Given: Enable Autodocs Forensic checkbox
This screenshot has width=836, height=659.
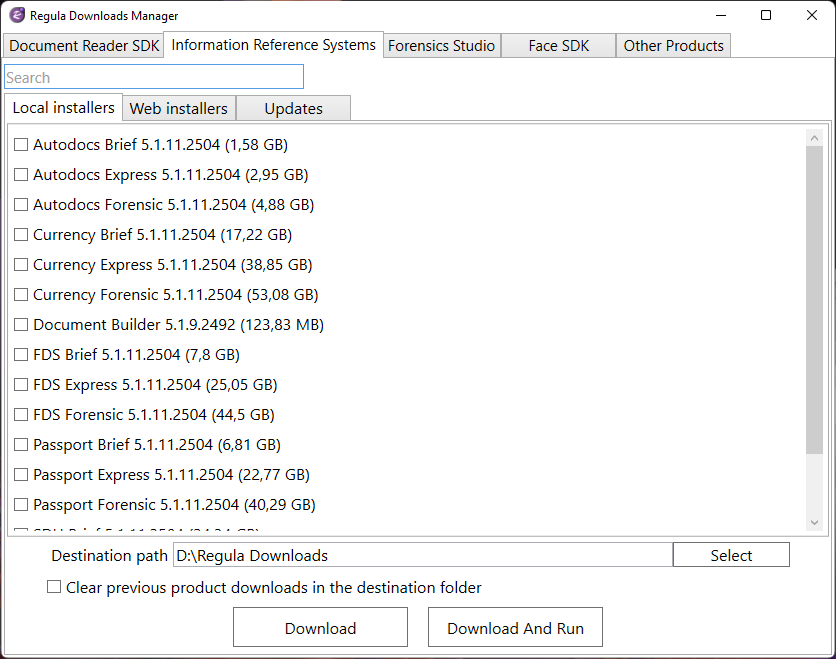Looking at the screenshot, I should point(21,205).
